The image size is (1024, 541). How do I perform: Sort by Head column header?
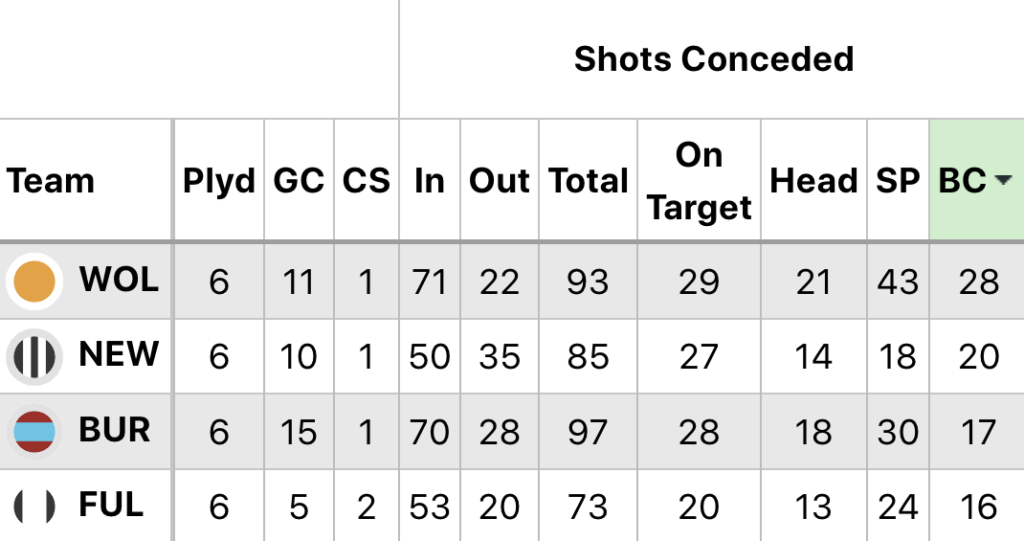pyautogui.click(x=813, y=181)
